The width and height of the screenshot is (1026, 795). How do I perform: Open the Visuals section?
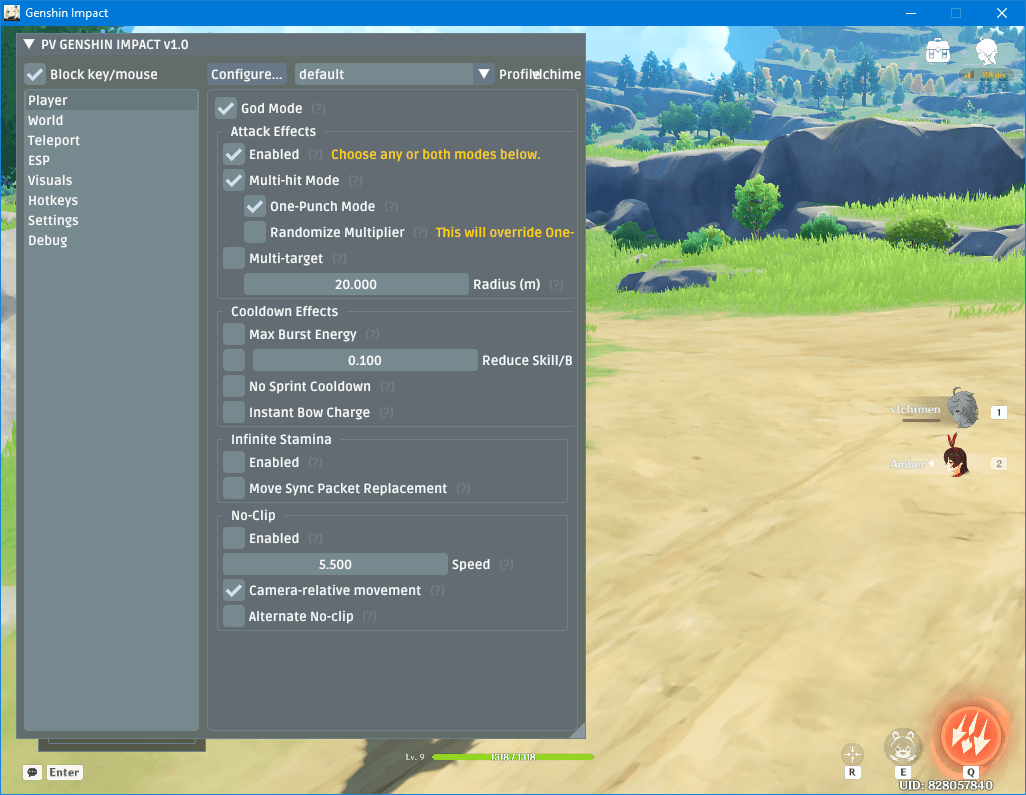coord(111,181)
